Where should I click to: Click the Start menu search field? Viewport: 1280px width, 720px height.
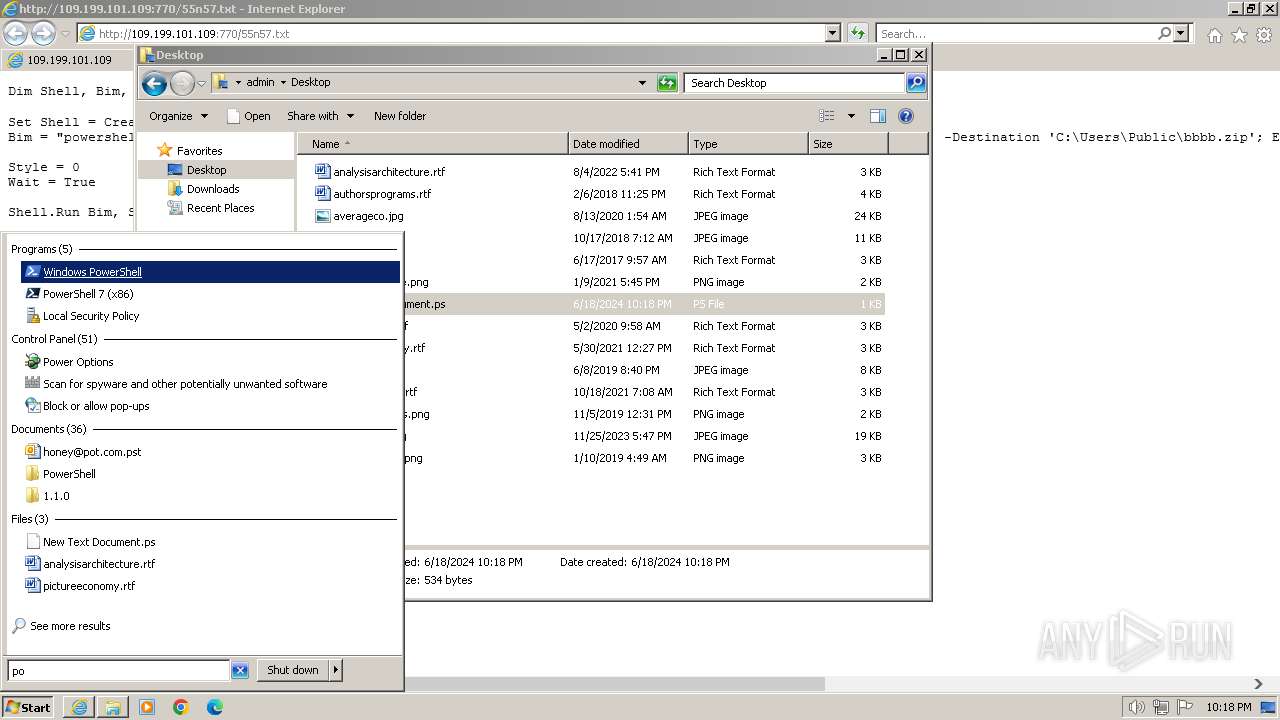click(x=118, y=671)
